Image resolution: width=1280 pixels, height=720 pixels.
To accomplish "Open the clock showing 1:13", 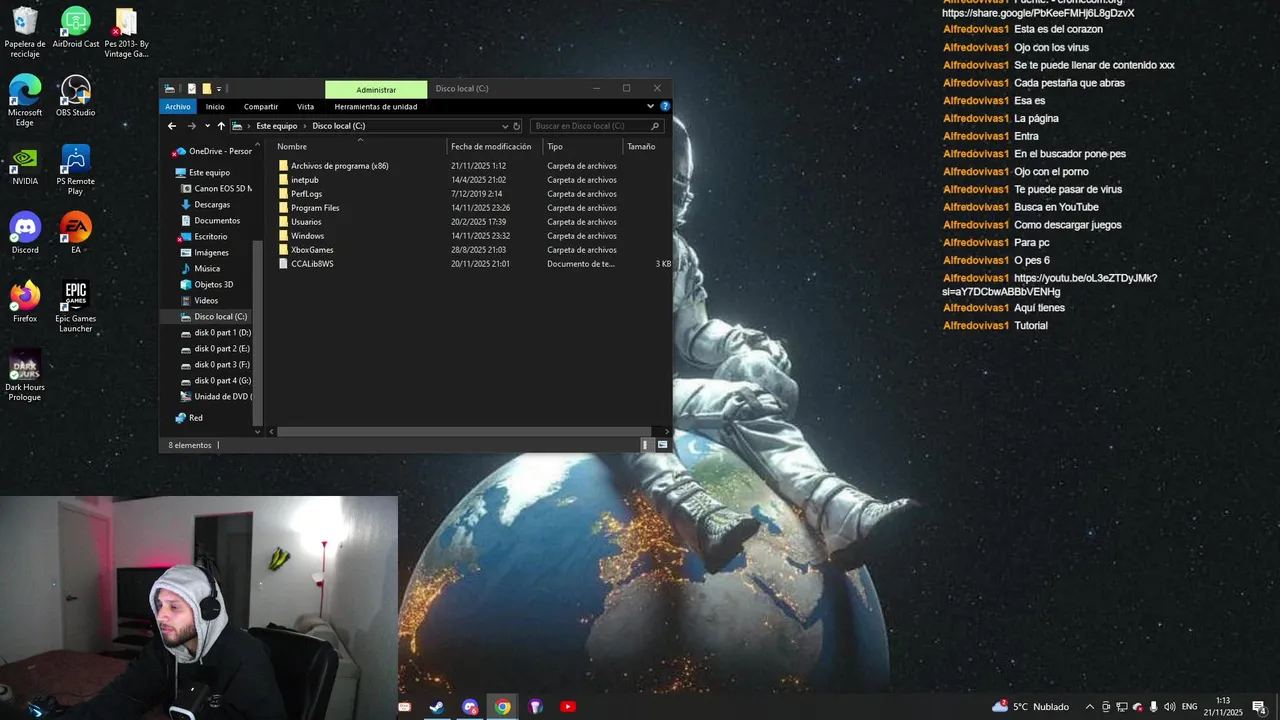I will [x=1222, y=707].
